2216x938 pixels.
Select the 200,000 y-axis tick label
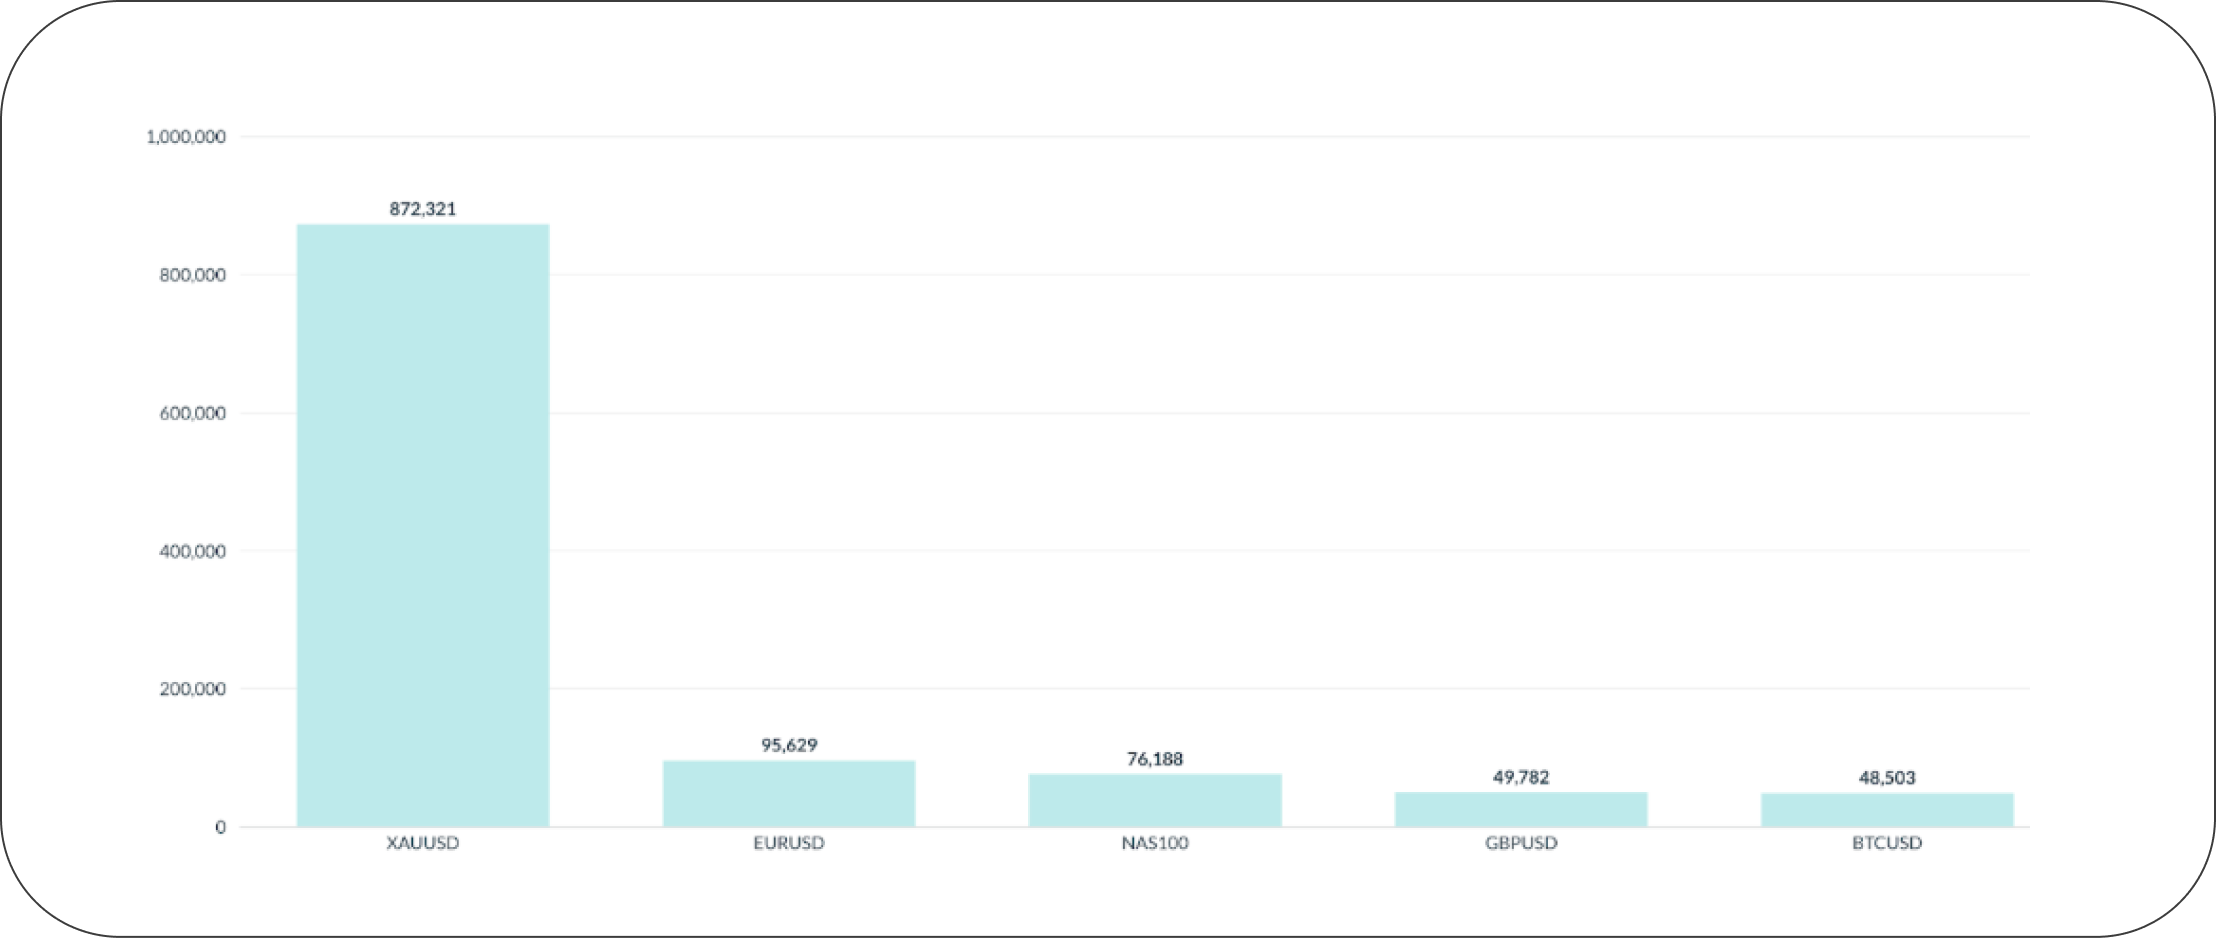(192, 689)
